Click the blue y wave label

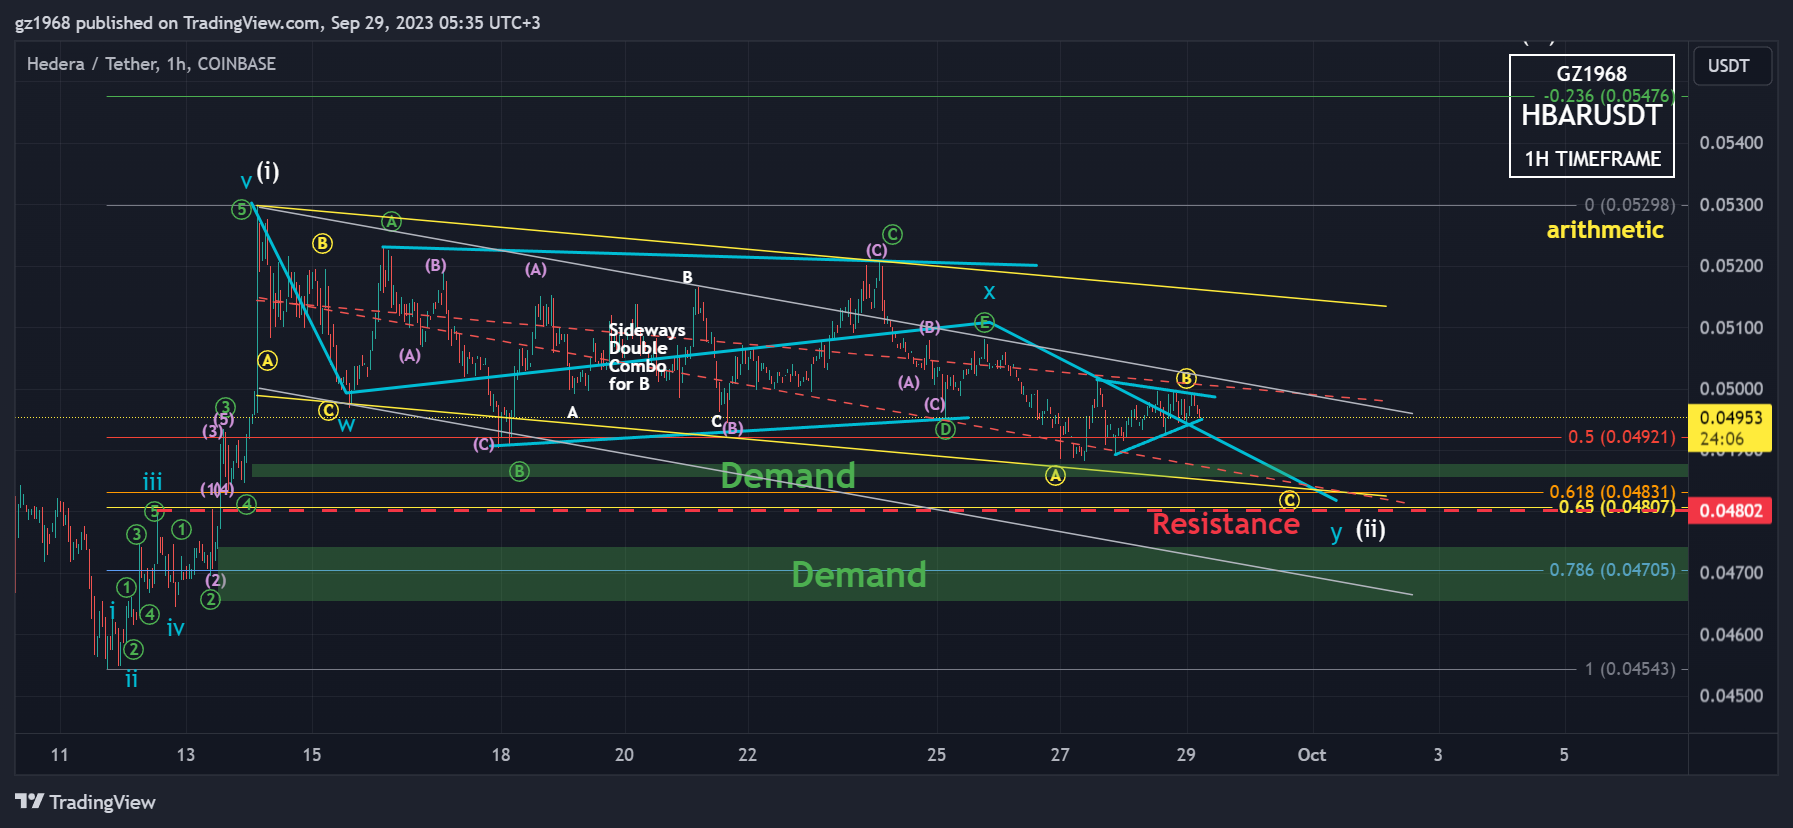pos(1336,533)
